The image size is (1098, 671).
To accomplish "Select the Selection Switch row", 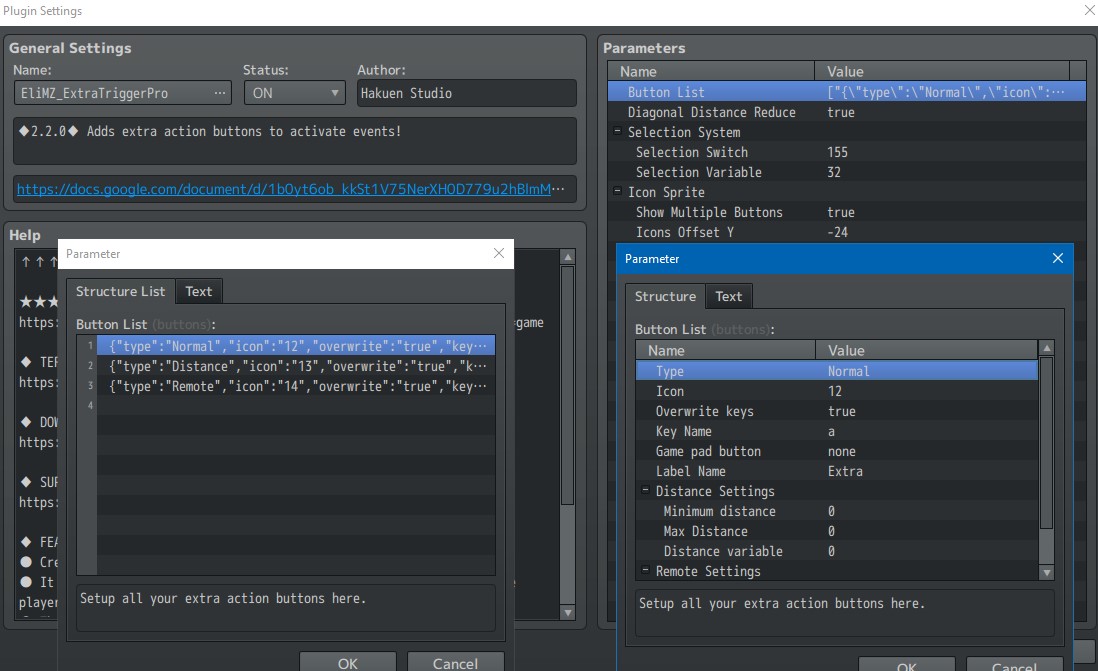I will (x=847, y=152).
